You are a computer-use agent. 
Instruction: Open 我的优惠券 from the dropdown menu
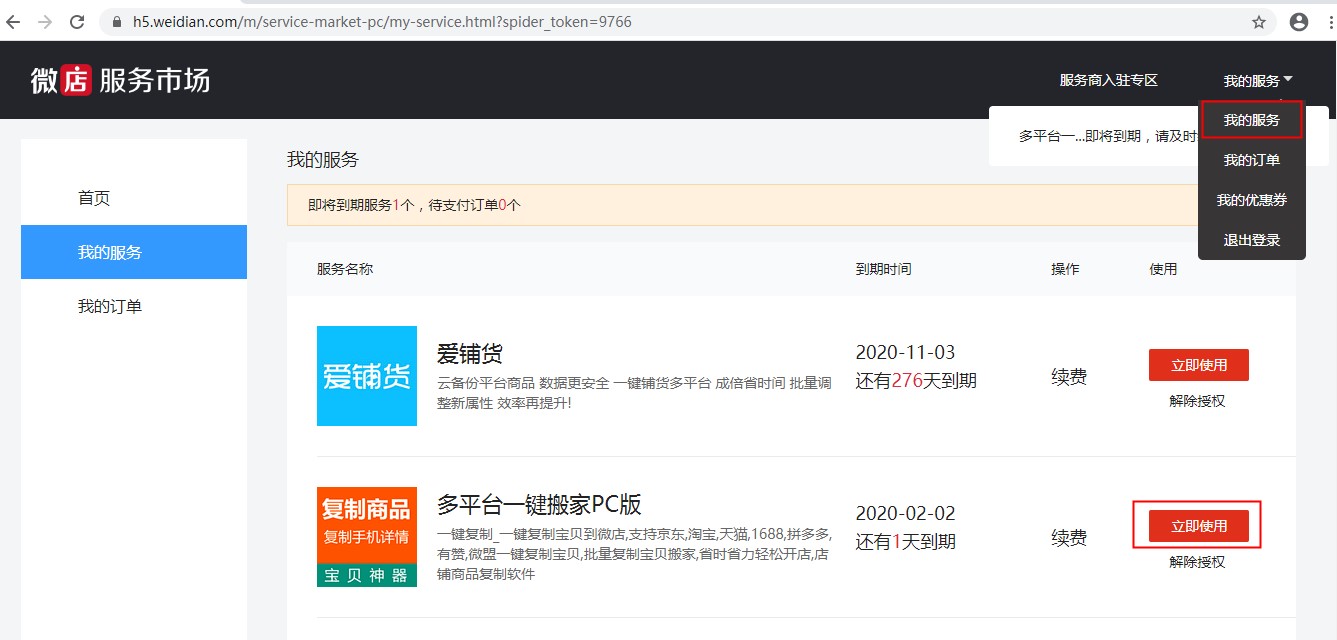(x=1252, y=200)
